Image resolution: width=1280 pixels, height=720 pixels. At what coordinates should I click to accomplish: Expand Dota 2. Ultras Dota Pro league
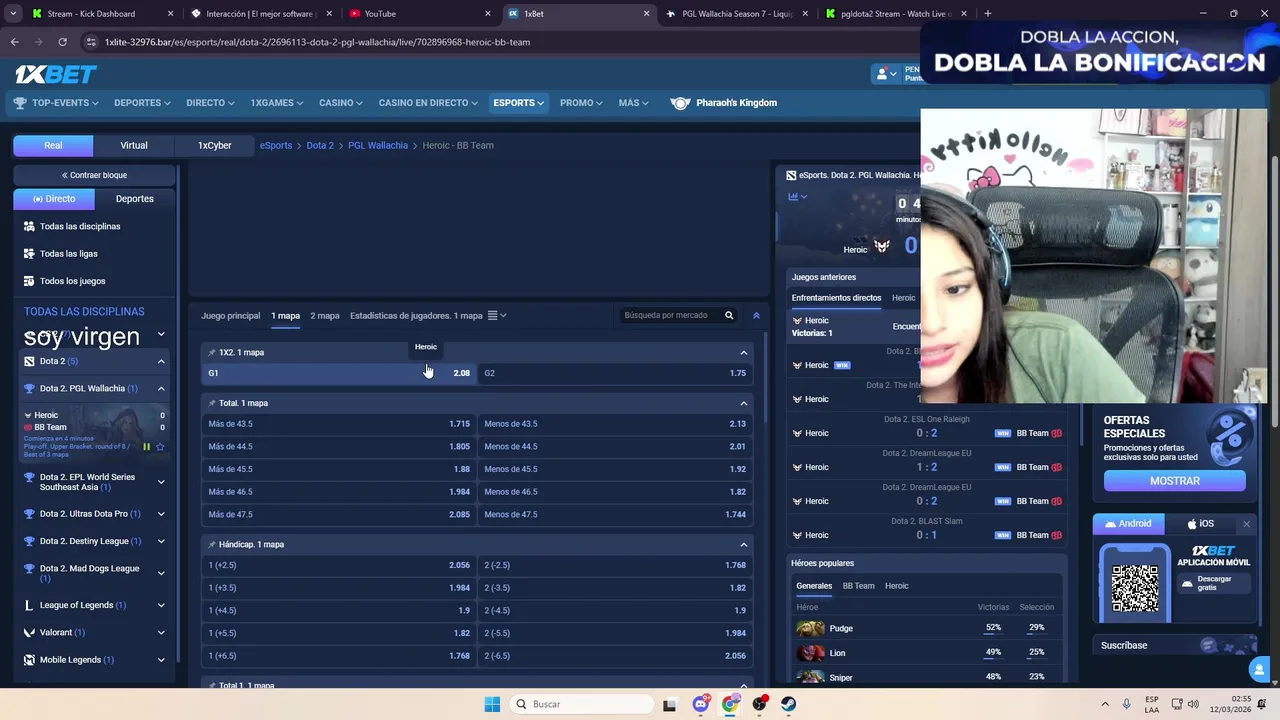tap(161, 514)
